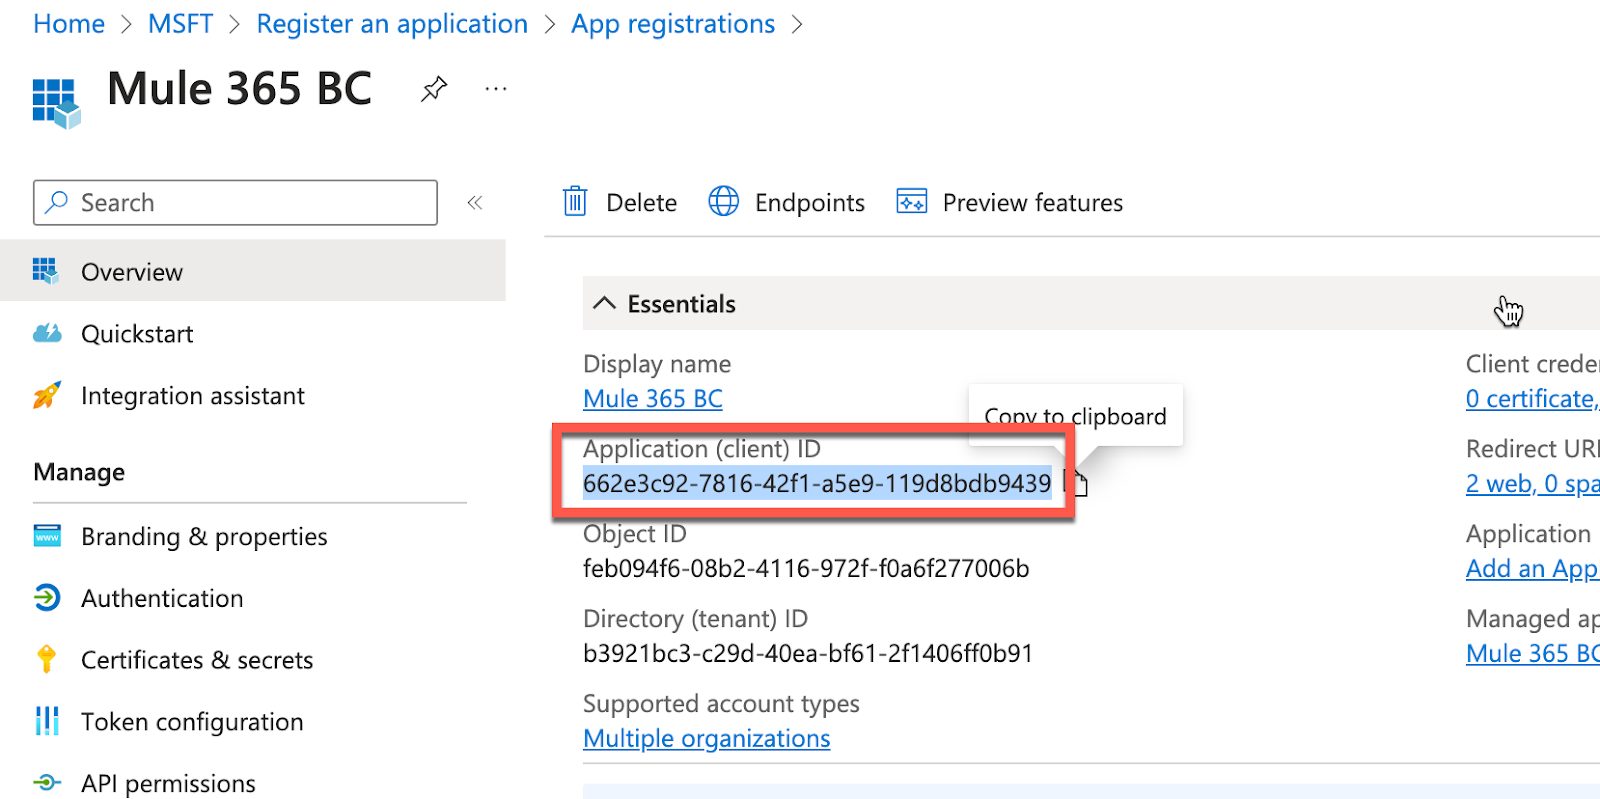
Task: Click the Mule 365 BC display name link
Action: click(653, 399)
